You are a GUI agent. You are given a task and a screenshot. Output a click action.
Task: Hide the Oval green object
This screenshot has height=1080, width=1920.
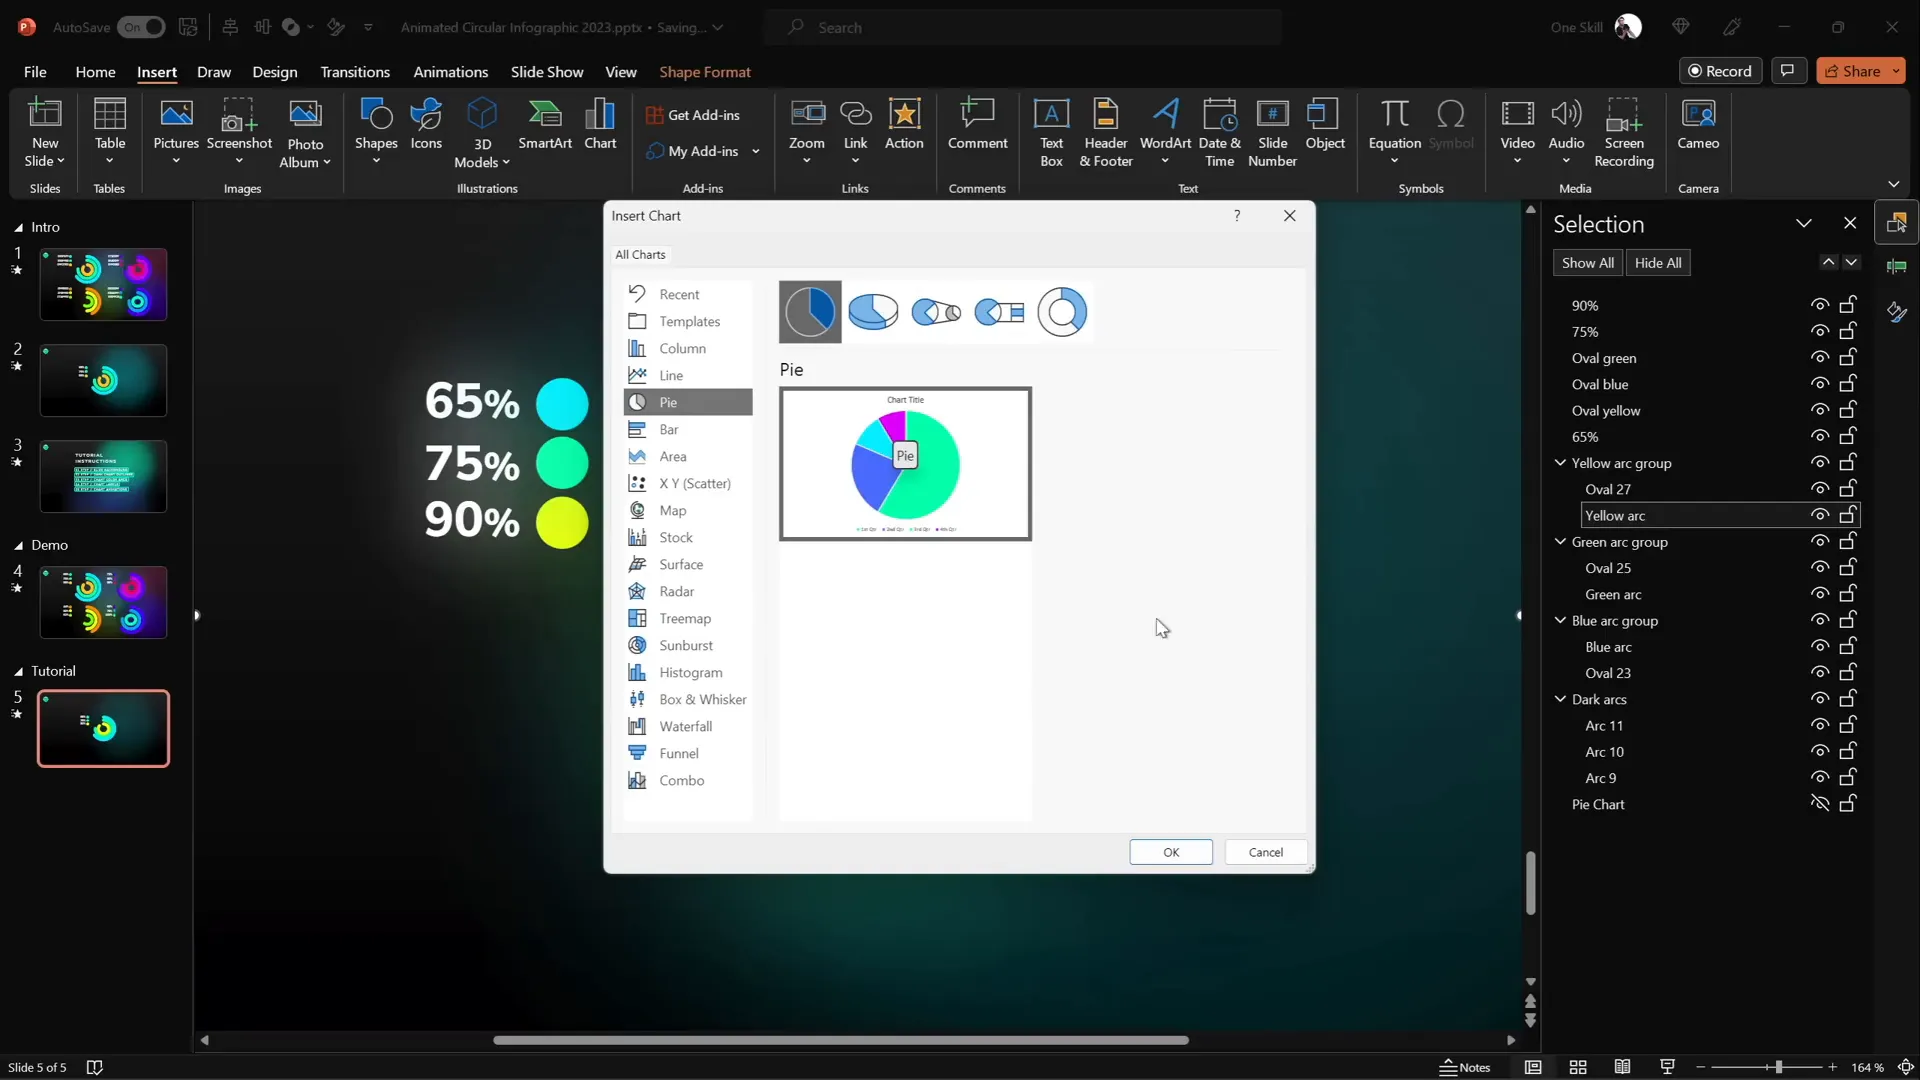click(1820, 357)
